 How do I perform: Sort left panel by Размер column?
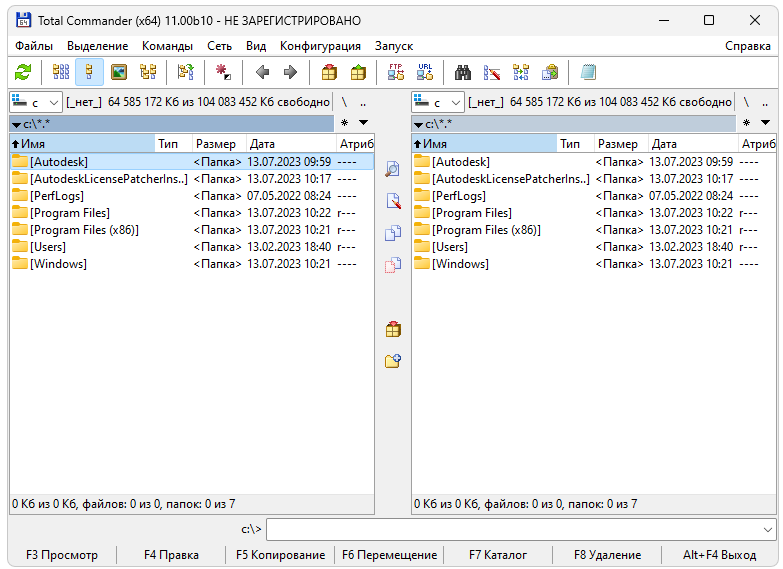pos(219,144)
